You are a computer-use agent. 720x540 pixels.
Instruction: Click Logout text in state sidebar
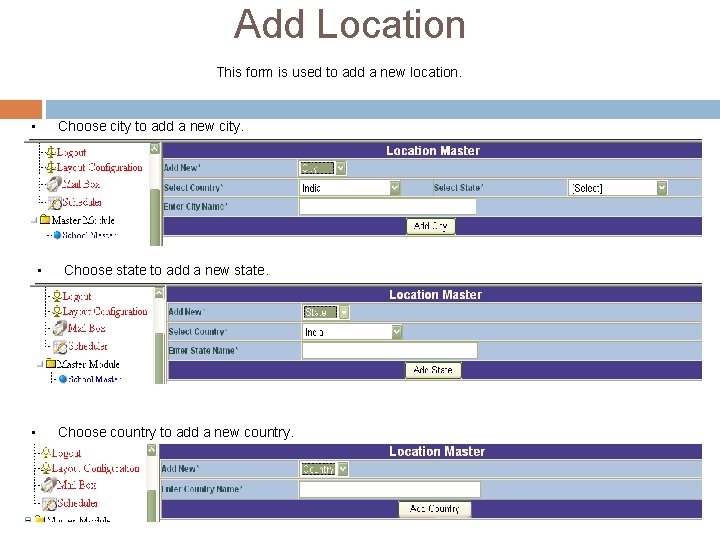point(77,296)
